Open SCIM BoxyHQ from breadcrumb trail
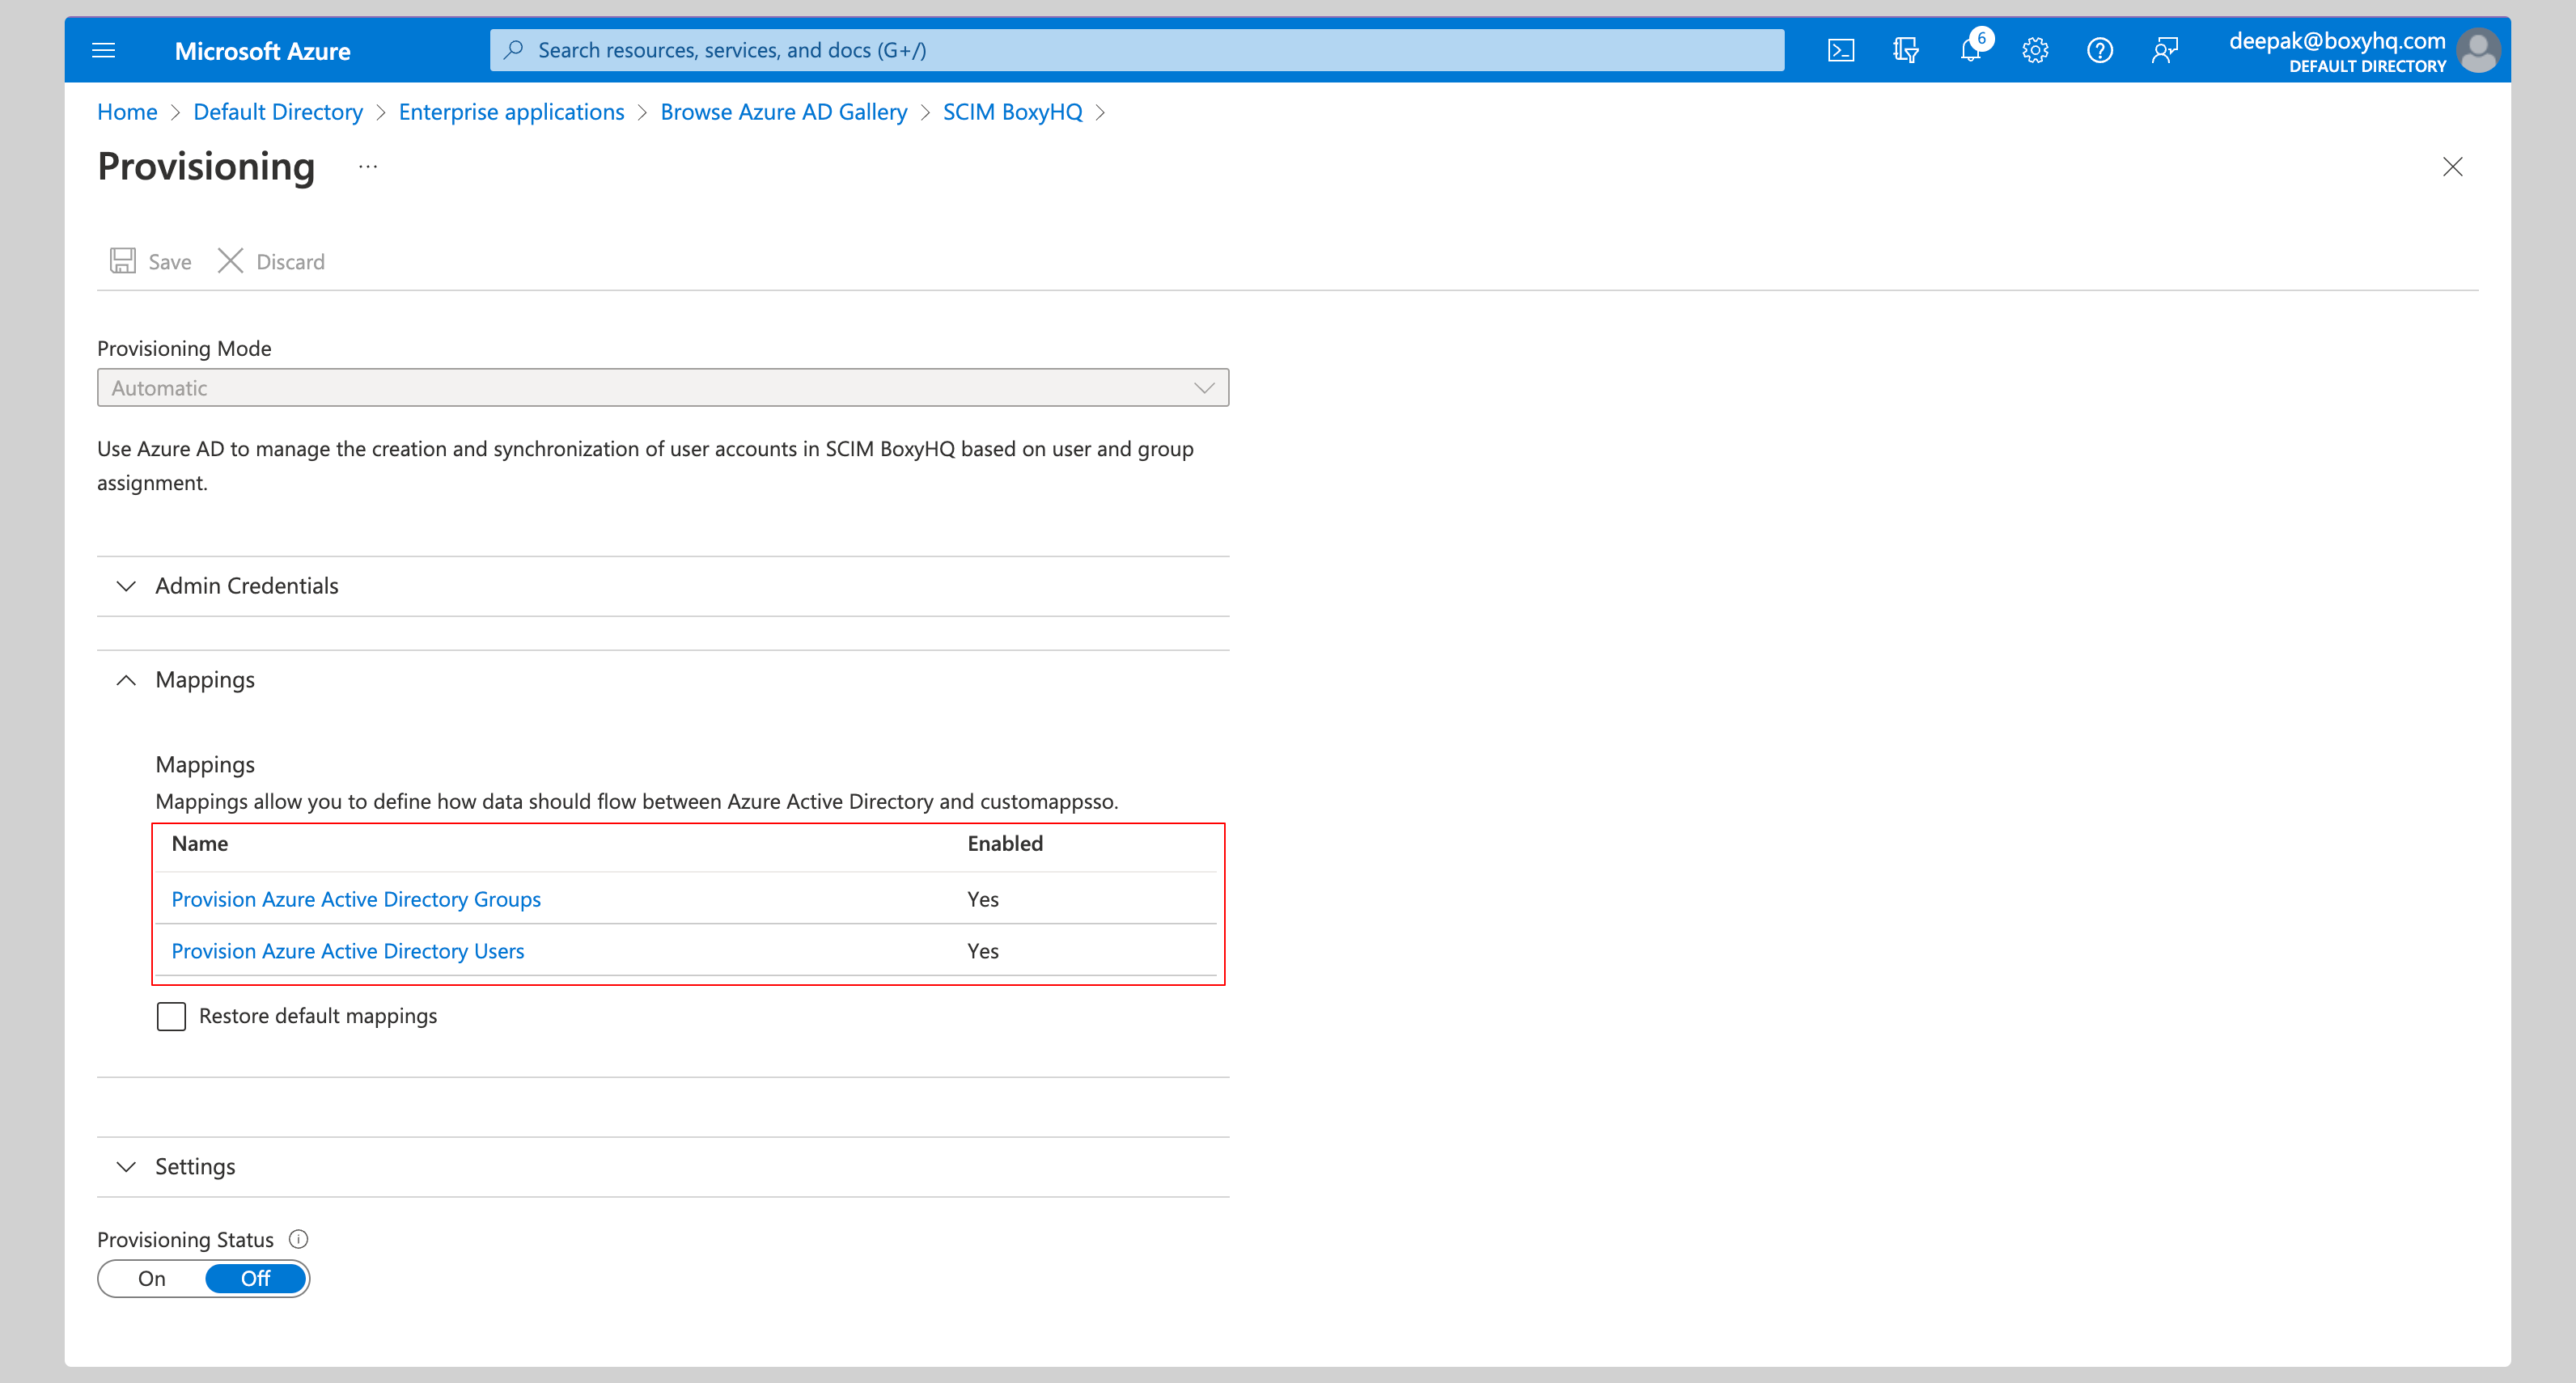 [x=1011, y=111]
